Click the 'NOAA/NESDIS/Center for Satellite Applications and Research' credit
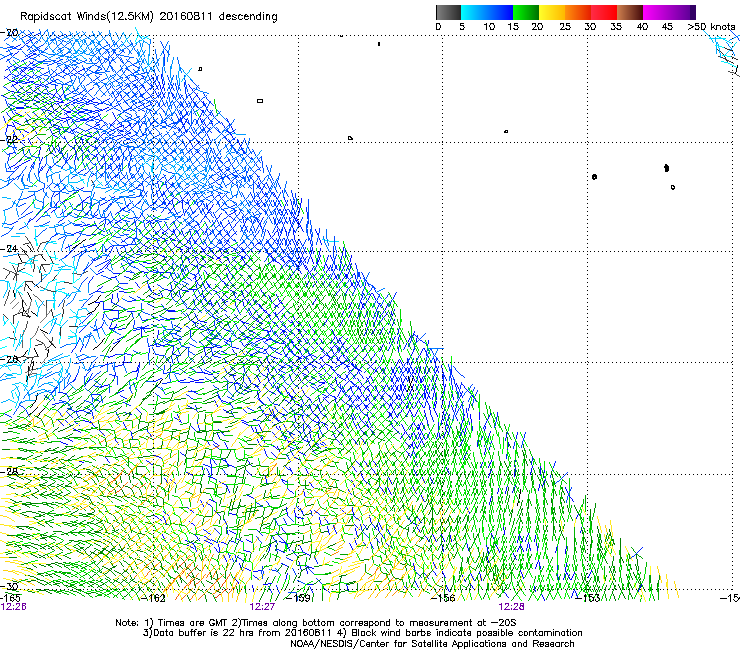The height and width of the screenshot is (650, 740). click(x=432, y=644)
